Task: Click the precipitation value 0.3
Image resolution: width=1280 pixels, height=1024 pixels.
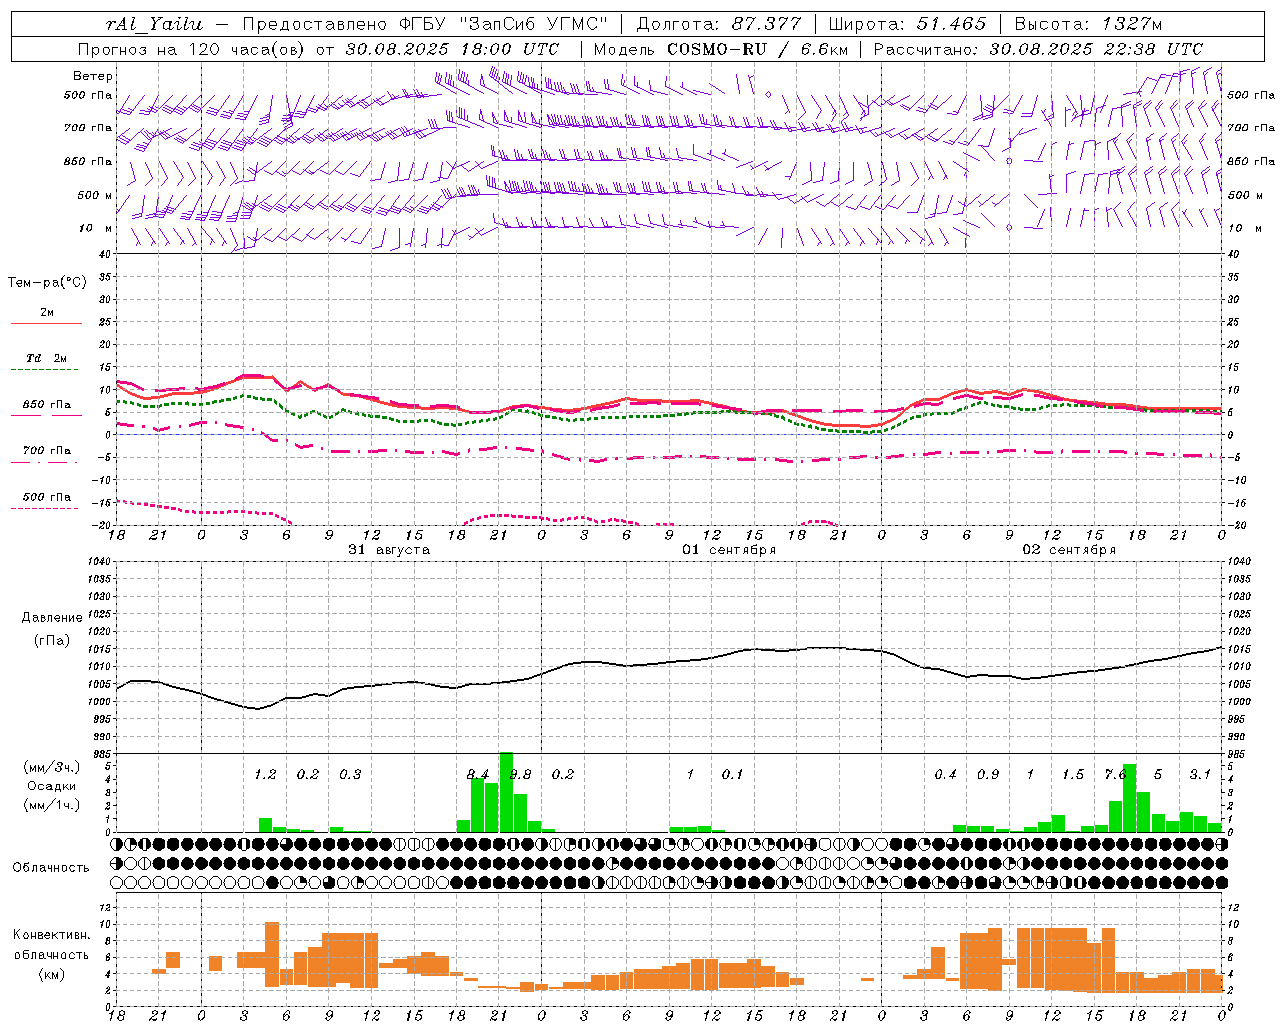Action: click(350, 775)
